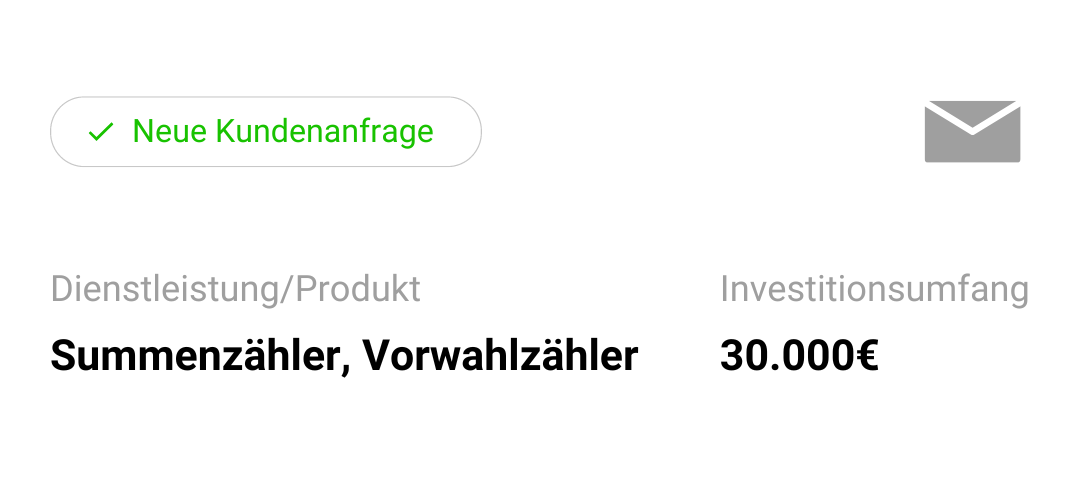Viewport: 1080px width, 500px height.
Task: Open the Summenzähler product entry
Action: 195,355
